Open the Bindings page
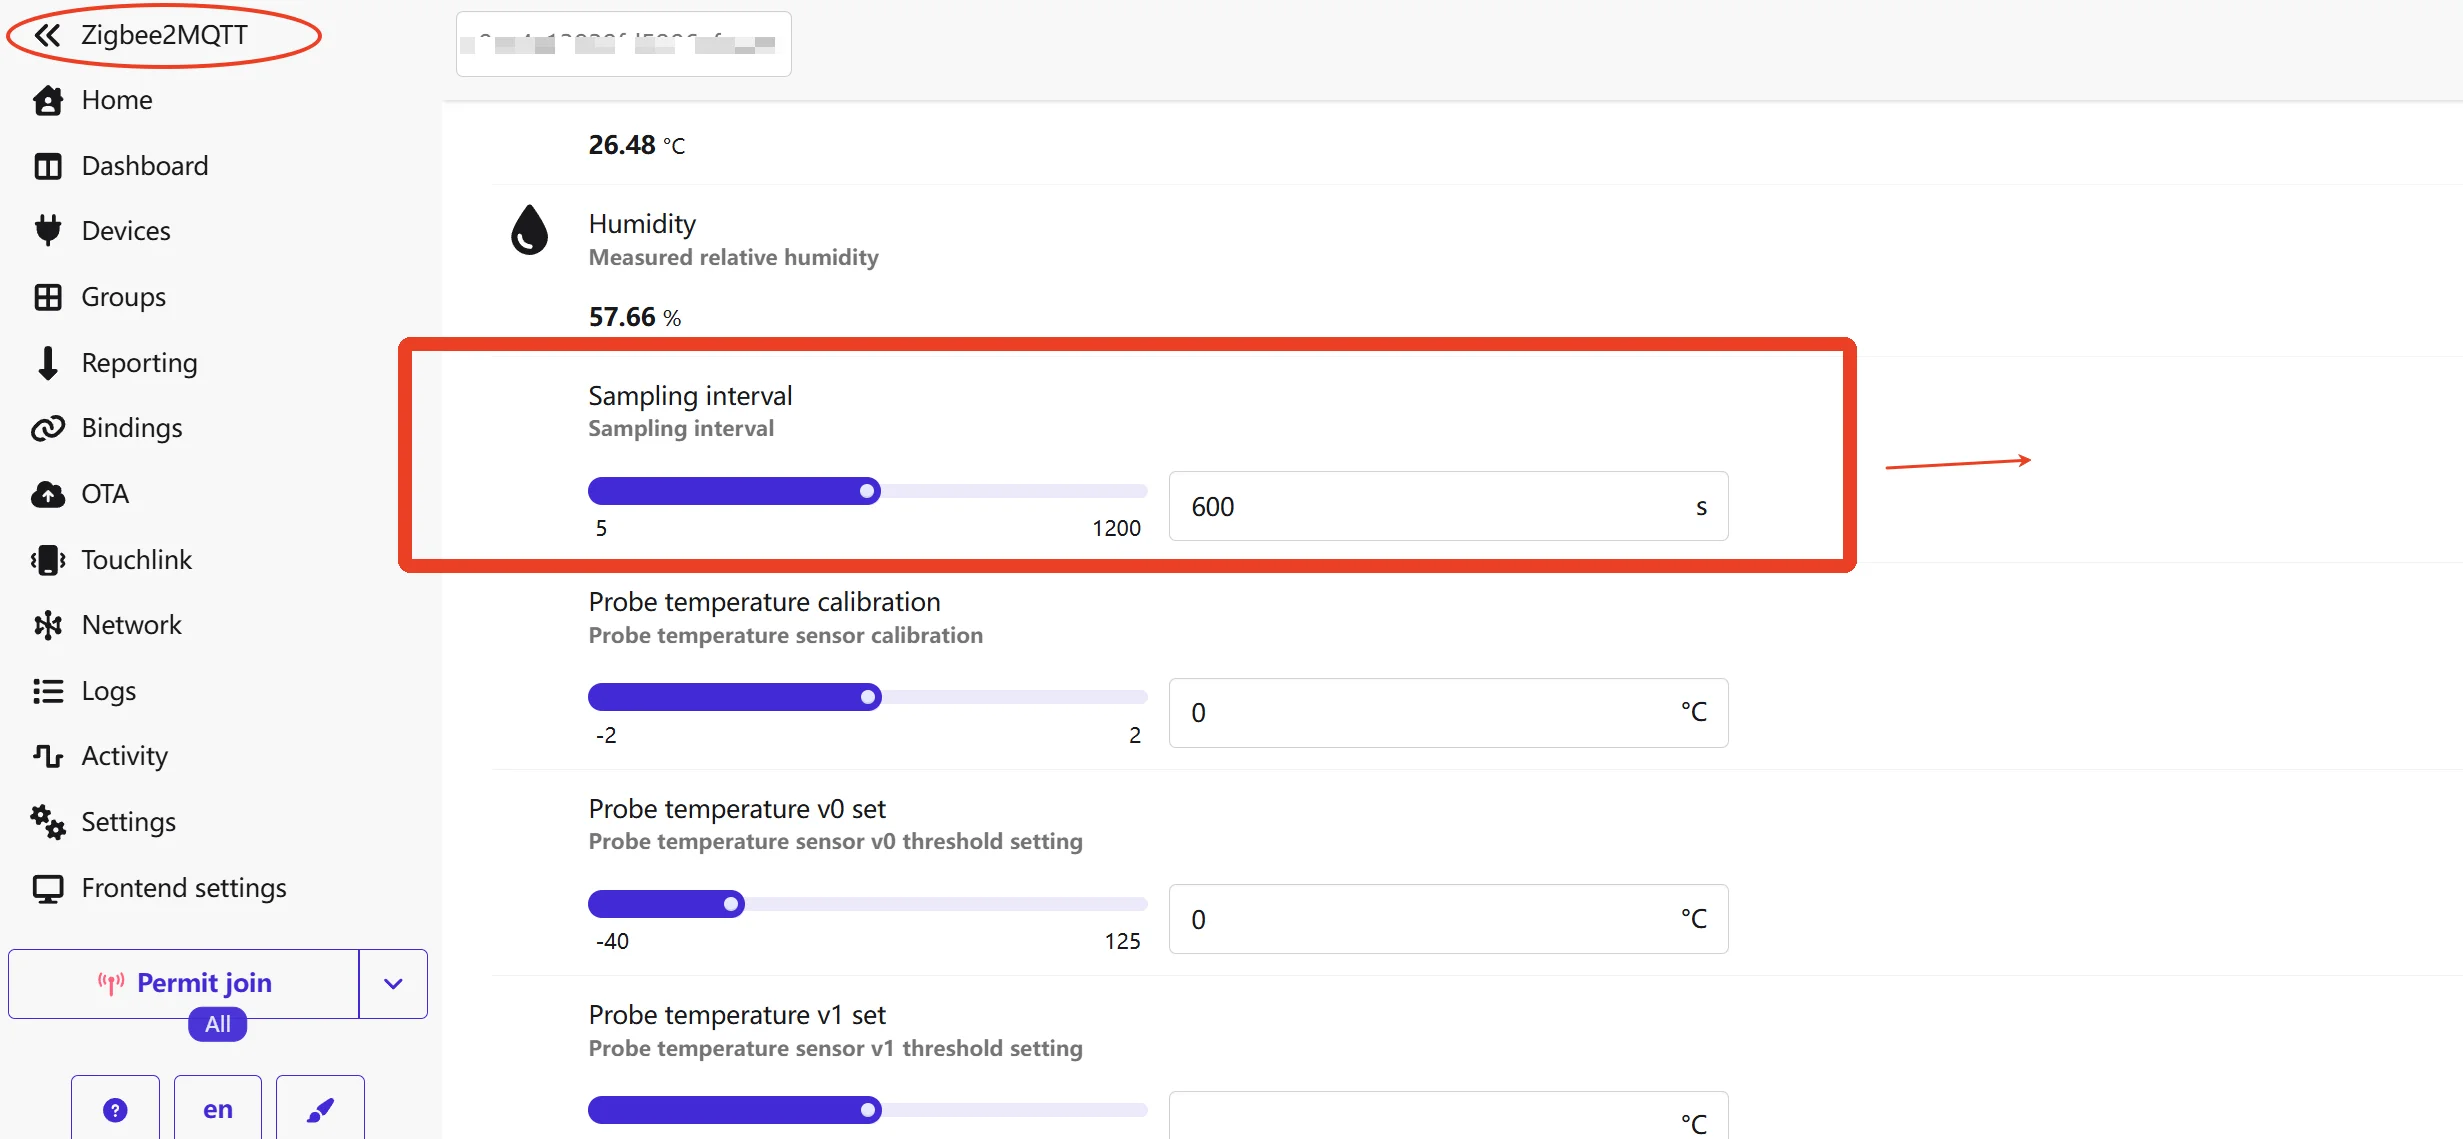The width and height of the screenshot is (2463, 1139). click(x=132, y=428)
